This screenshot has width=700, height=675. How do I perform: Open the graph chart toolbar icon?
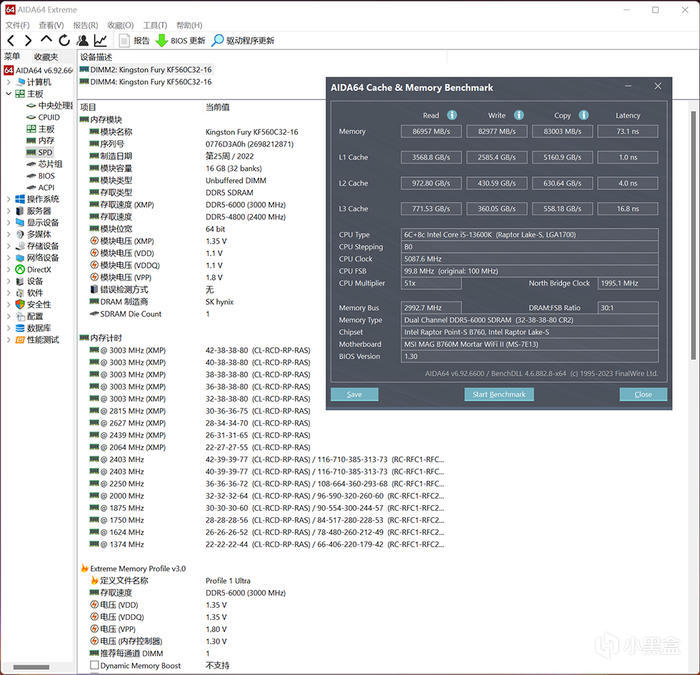[x=100, y=41]
